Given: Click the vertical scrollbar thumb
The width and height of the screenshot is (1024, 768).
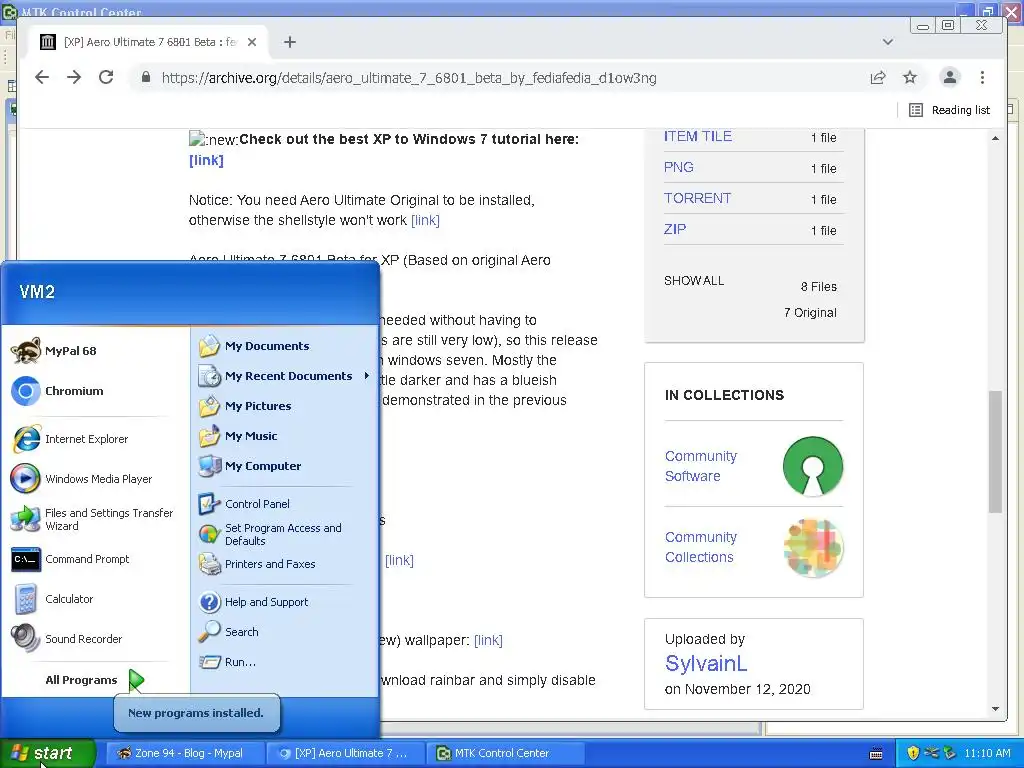Looking at the screenshot, I should (x=995, y=451).
